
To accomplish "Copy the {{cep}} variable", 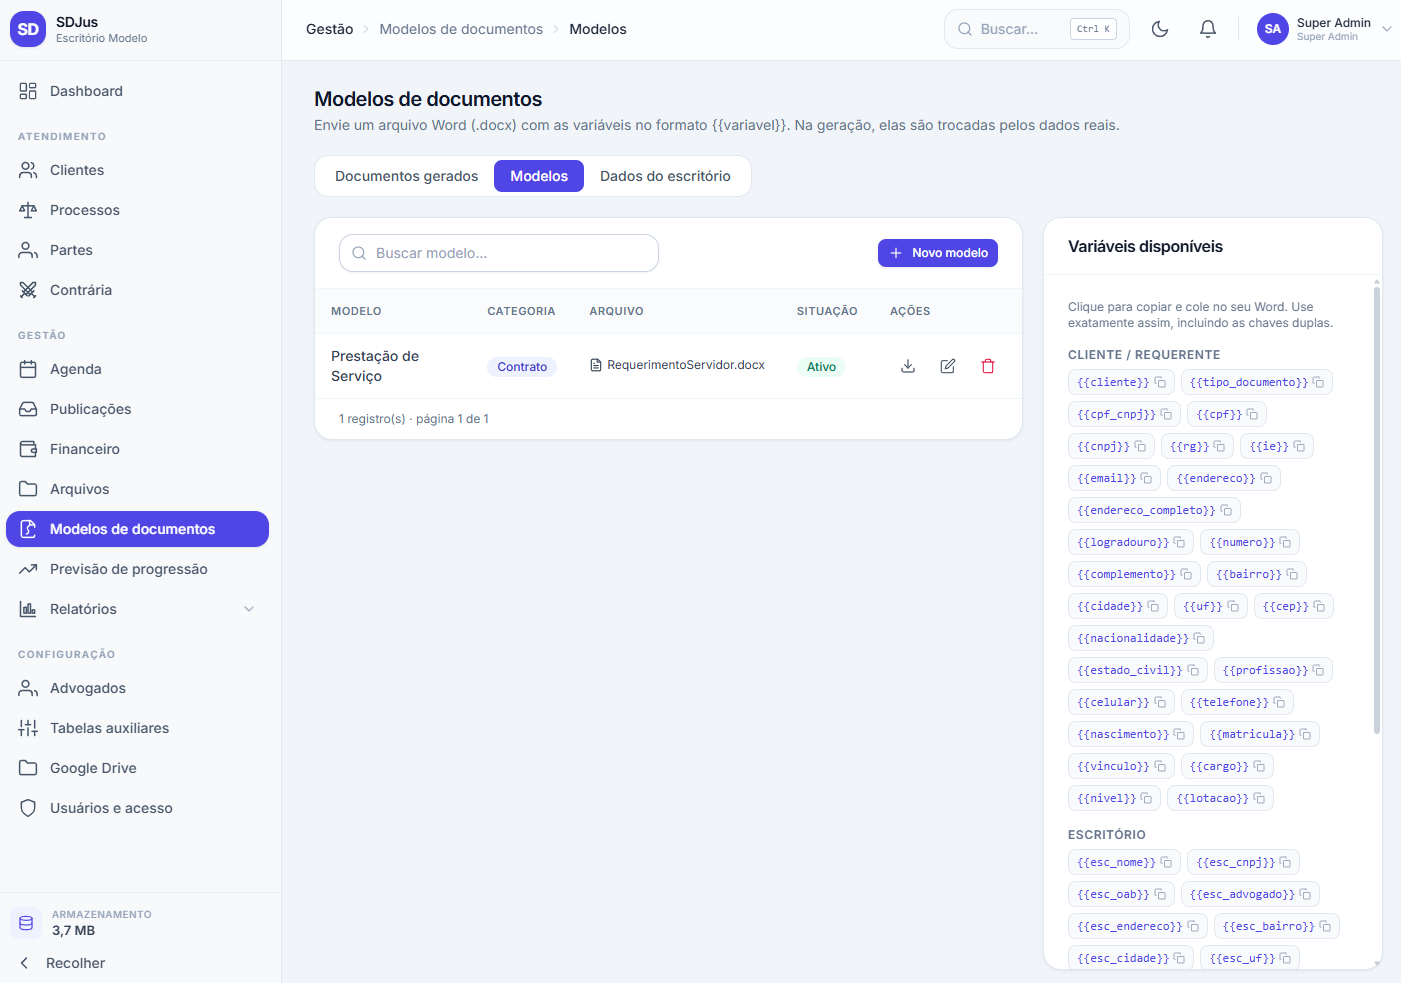I will pyautogui.click(x=1294, y=606).
